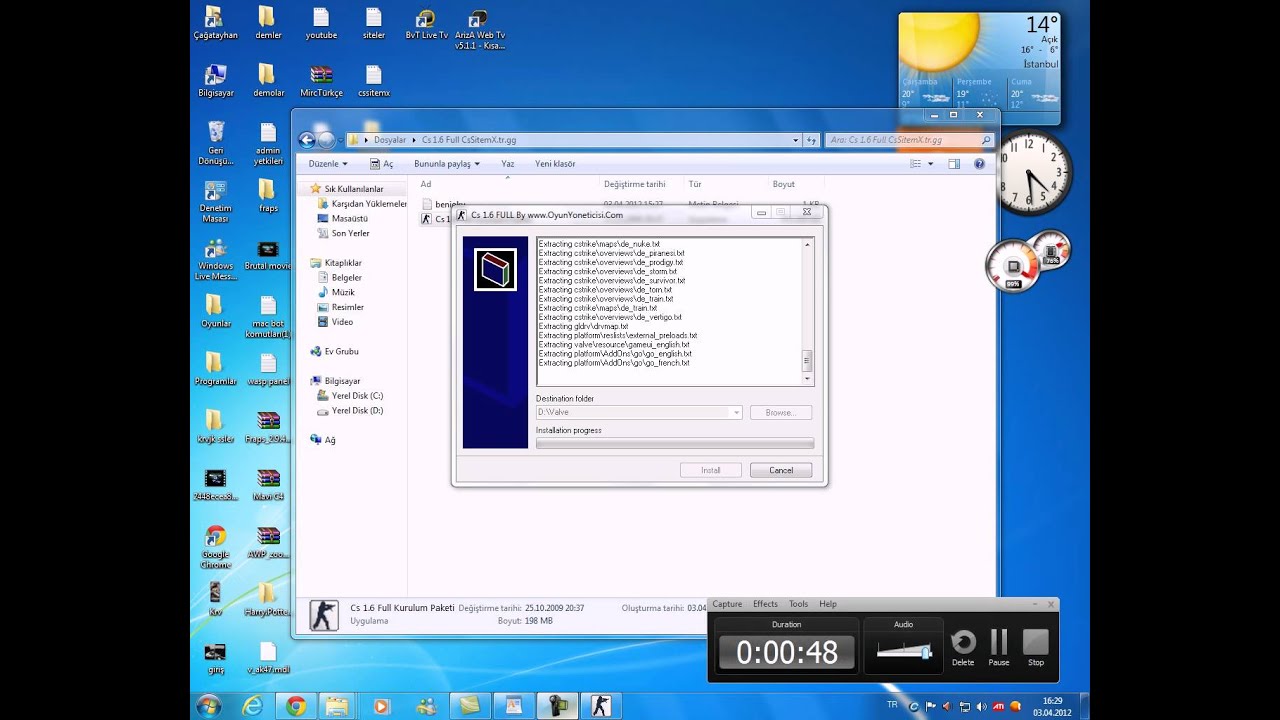
Task: Open the Çağatayhan desktop shortcut
Action: [215, 23]
